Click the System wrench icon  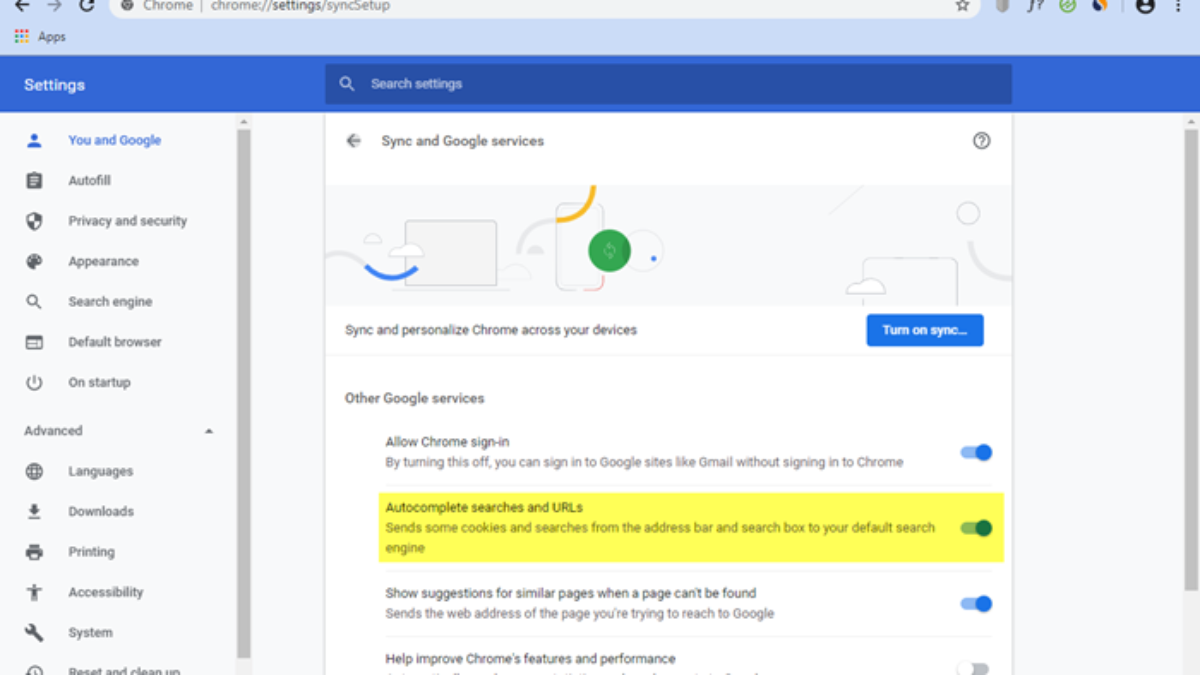(34, 632)
